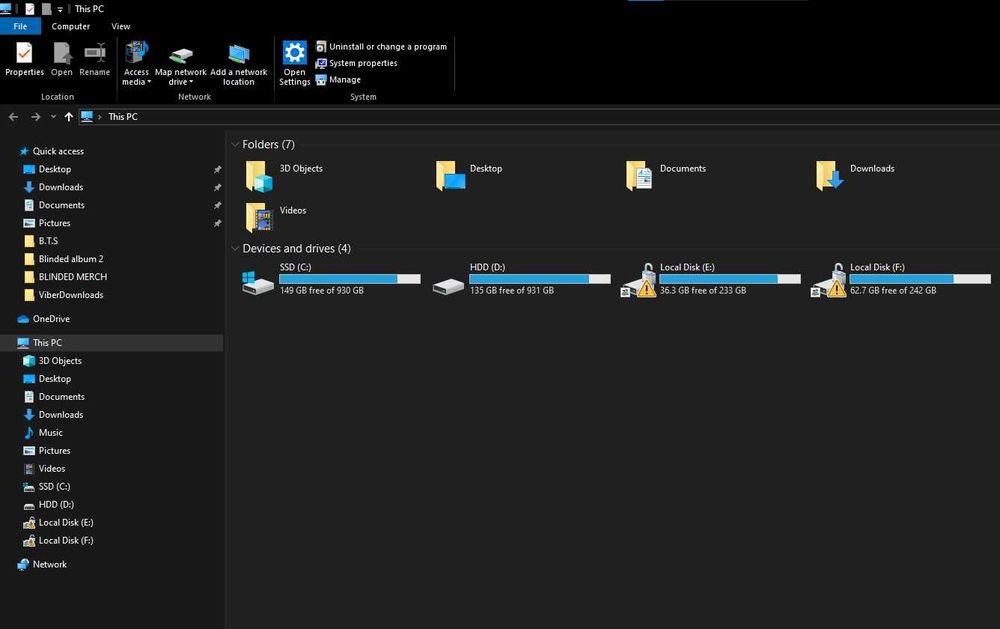Open pinned Desktop under Quick access
Image resolution: width=1000 pixels, height=629 pixels.
(55, 169)
